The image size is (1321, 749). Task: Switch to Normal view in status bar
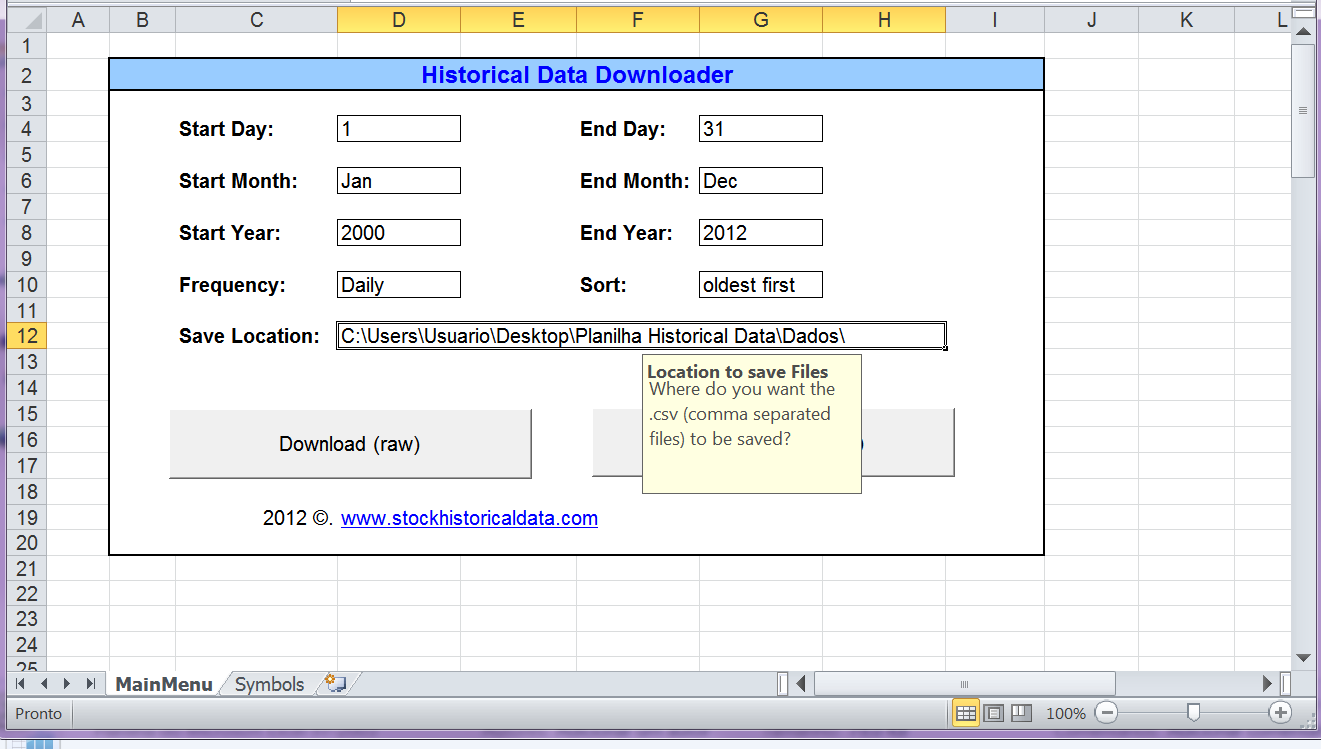(966, 713)
